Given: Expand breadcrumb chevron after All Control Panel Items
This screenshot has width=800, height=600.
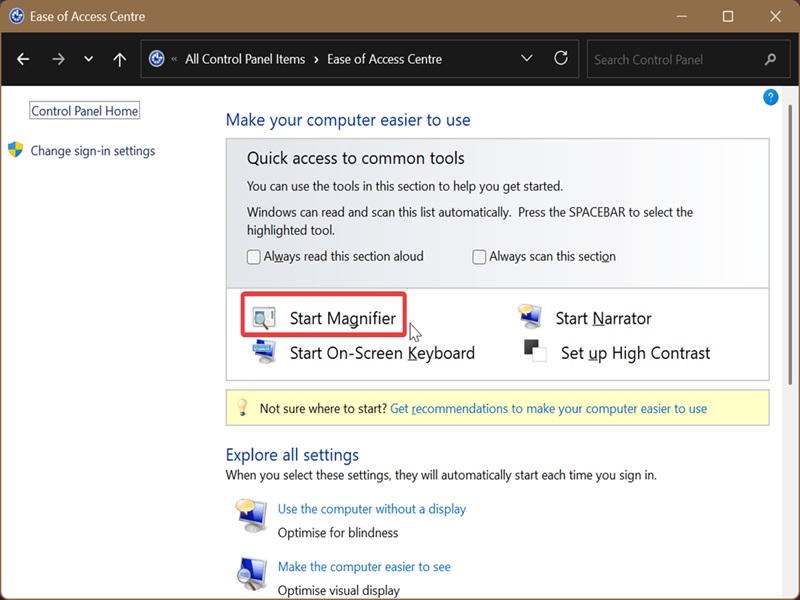Looking at the screenshot, I should click(316, 59).
